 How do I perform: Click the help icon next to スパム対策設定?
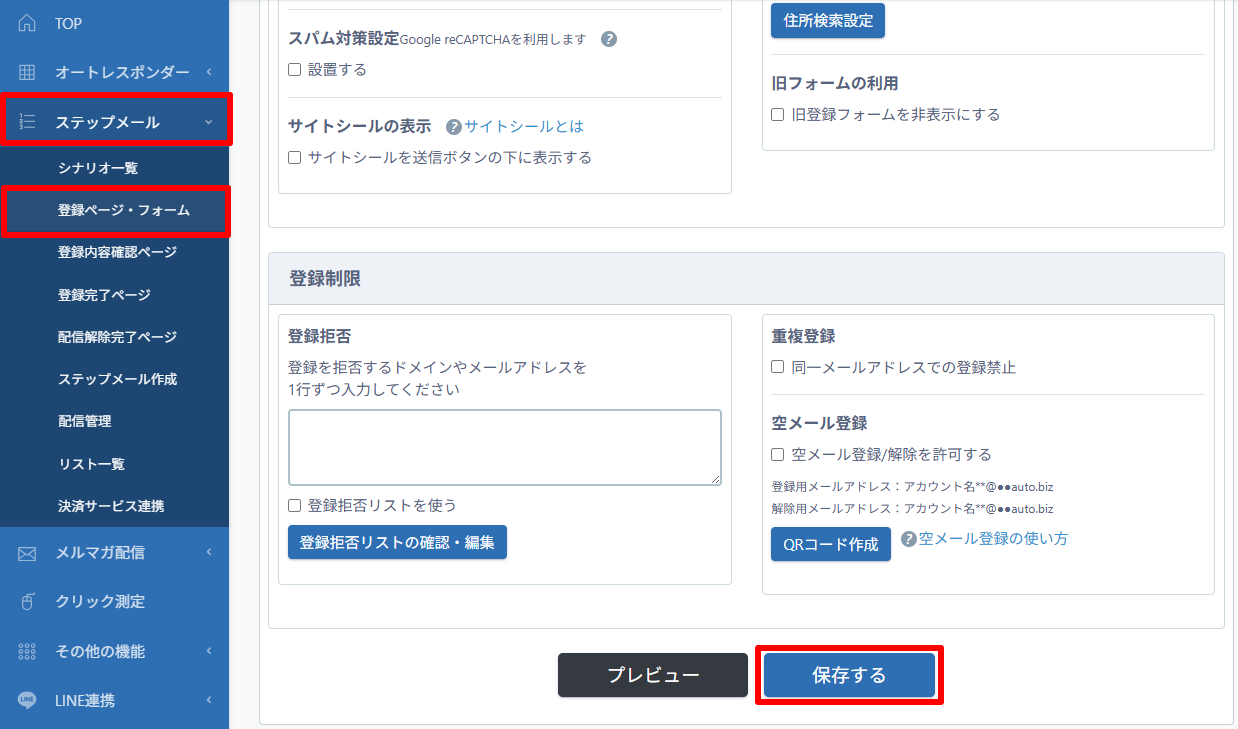(609, 40)
